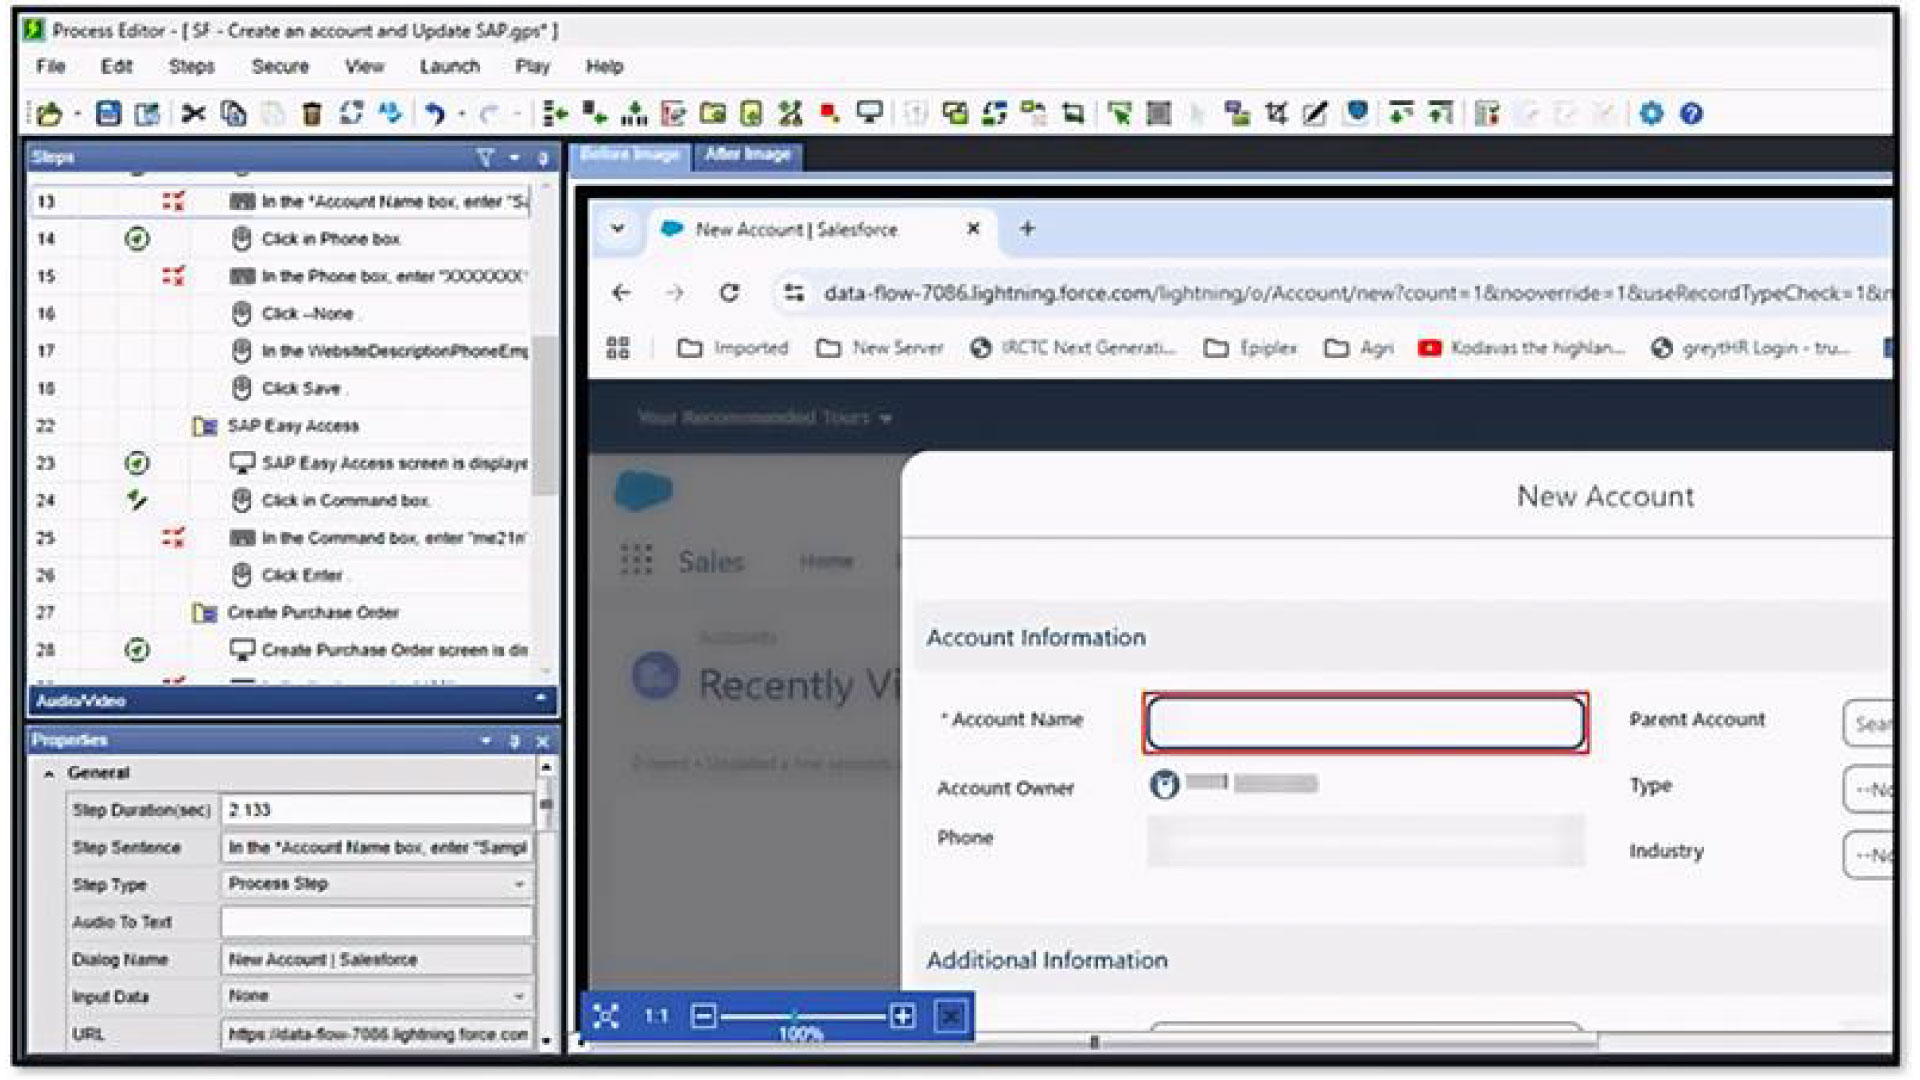Click the filter funnel icon in Steps panel

[x=485, y=158]
